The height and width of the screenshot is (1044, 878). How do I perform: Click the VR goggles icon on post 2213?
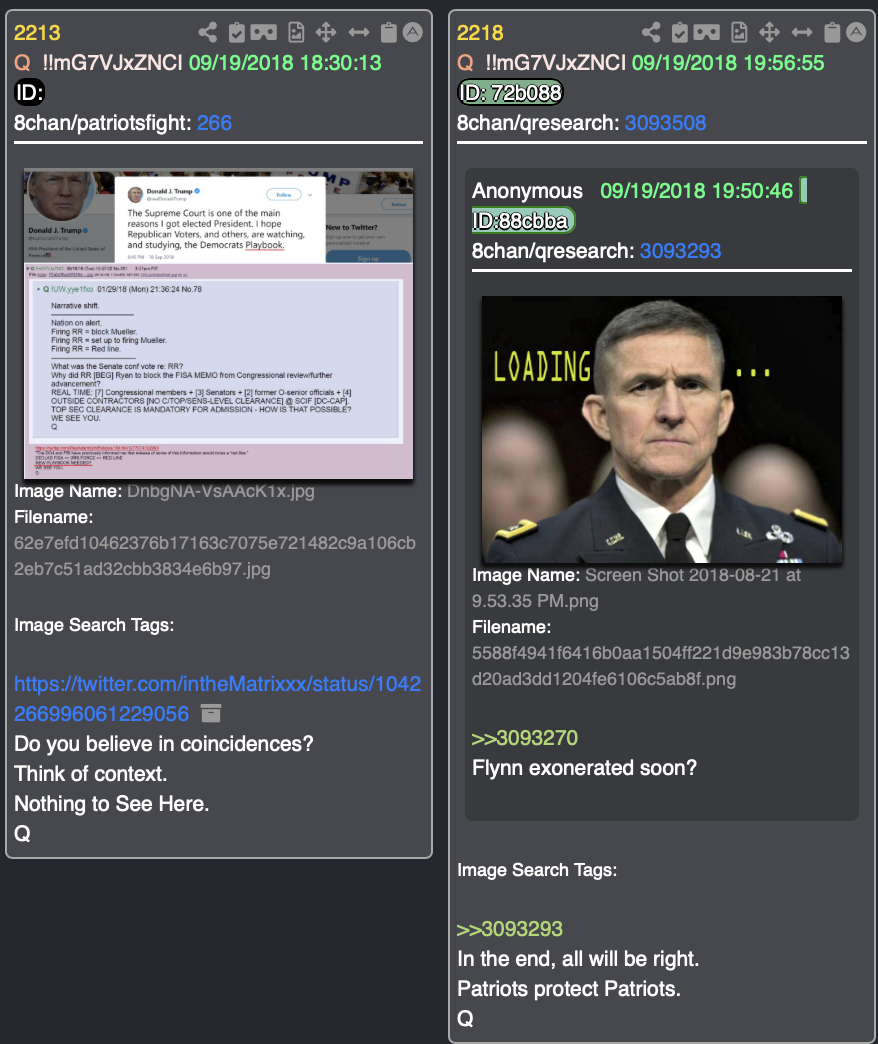(x=264, y=32)
